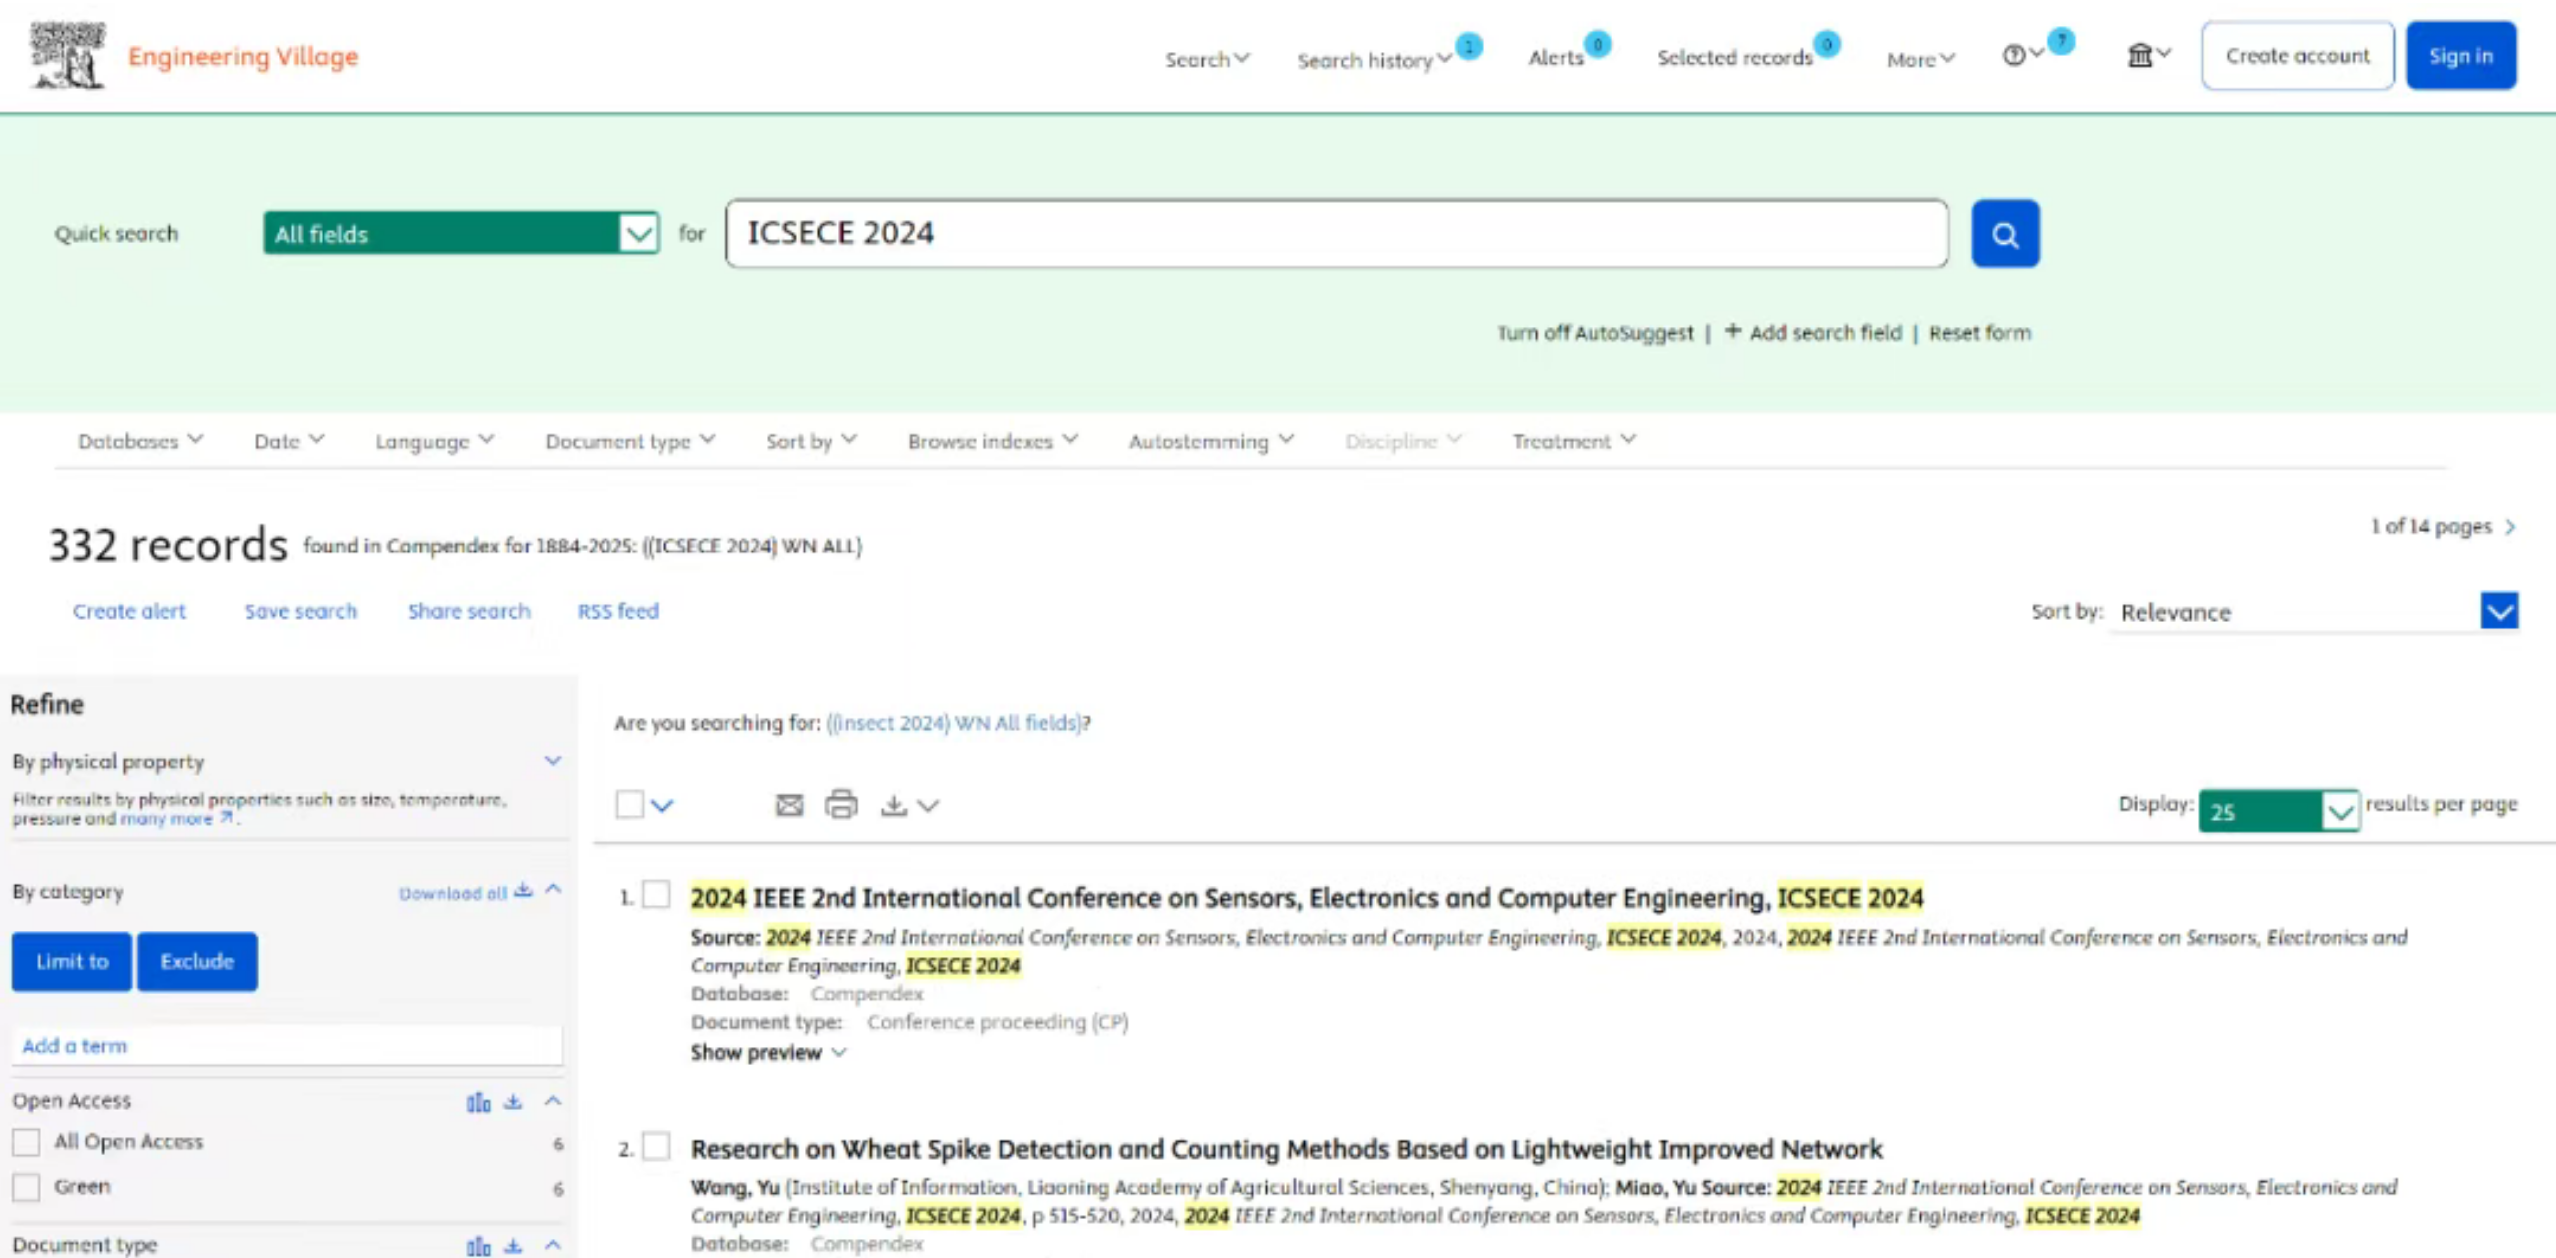Screen dimensions: 2556x1258
Task: Print selected records with printer icon
Action: (841, 804)
